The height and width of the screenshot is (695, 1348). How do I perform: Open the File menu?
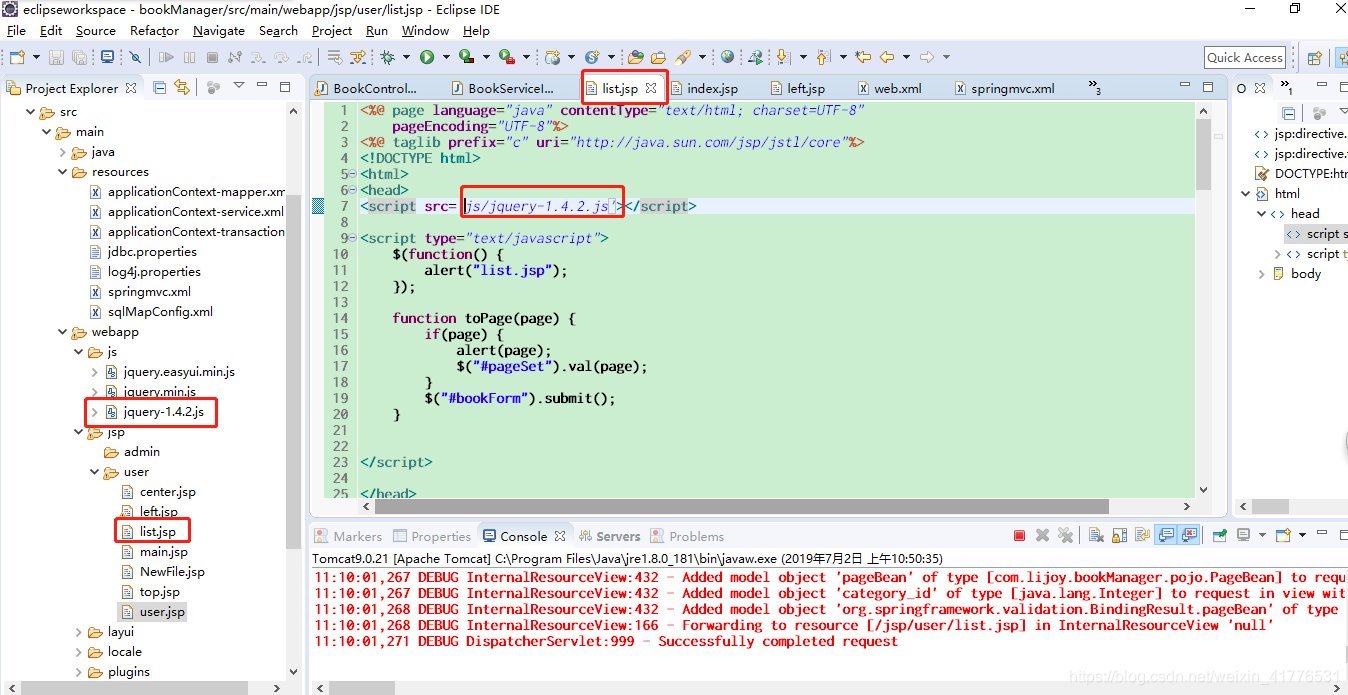(16, 31)
